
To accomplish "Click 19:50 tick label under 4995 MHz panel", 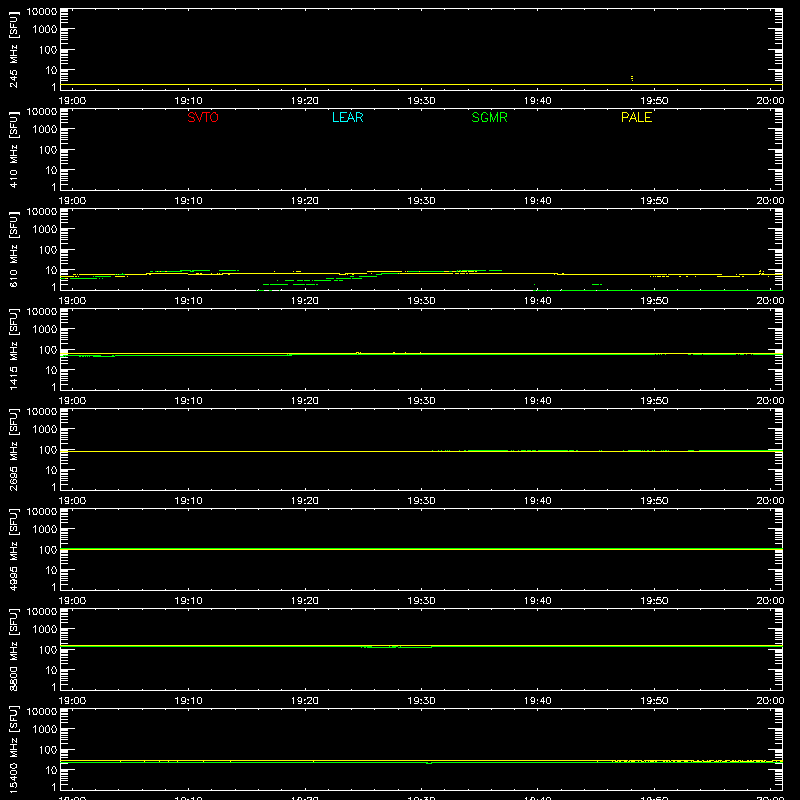I will click(654, 601).
